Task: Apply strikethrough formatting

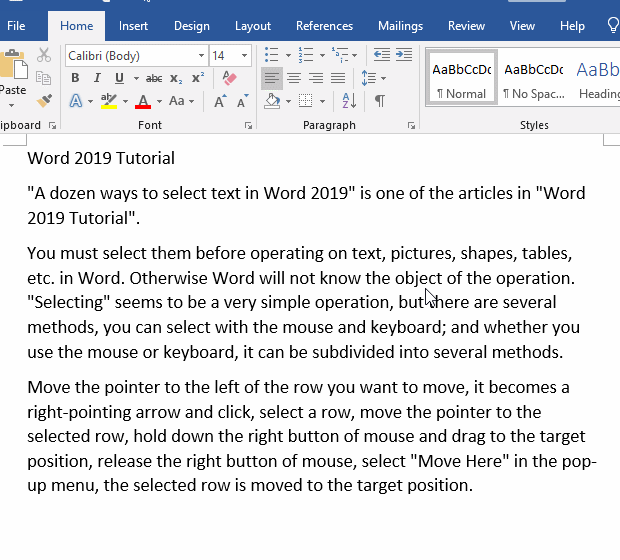Action: [154, 78]
